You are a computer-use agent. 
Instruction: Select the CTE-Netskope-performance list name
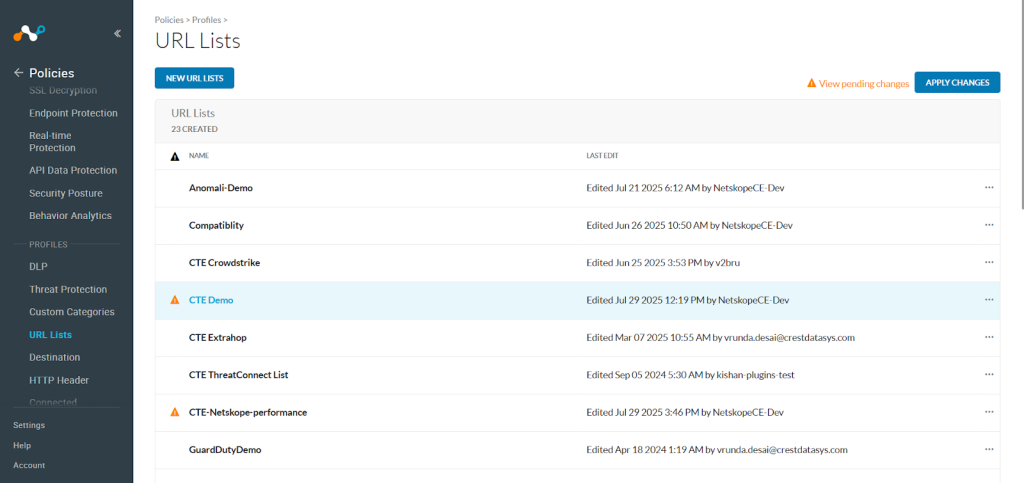(x=248, y=413)
